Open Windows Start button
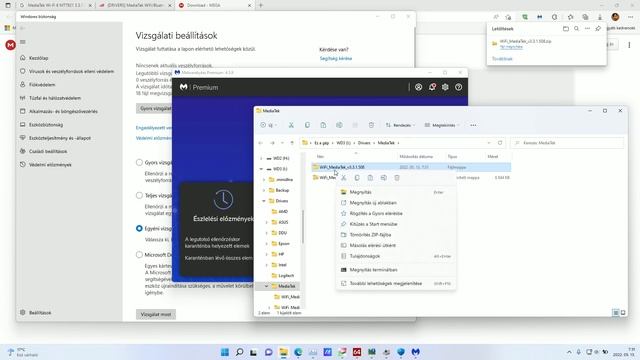This screenshot has height=360, width=640. click(x=224, y=352)
